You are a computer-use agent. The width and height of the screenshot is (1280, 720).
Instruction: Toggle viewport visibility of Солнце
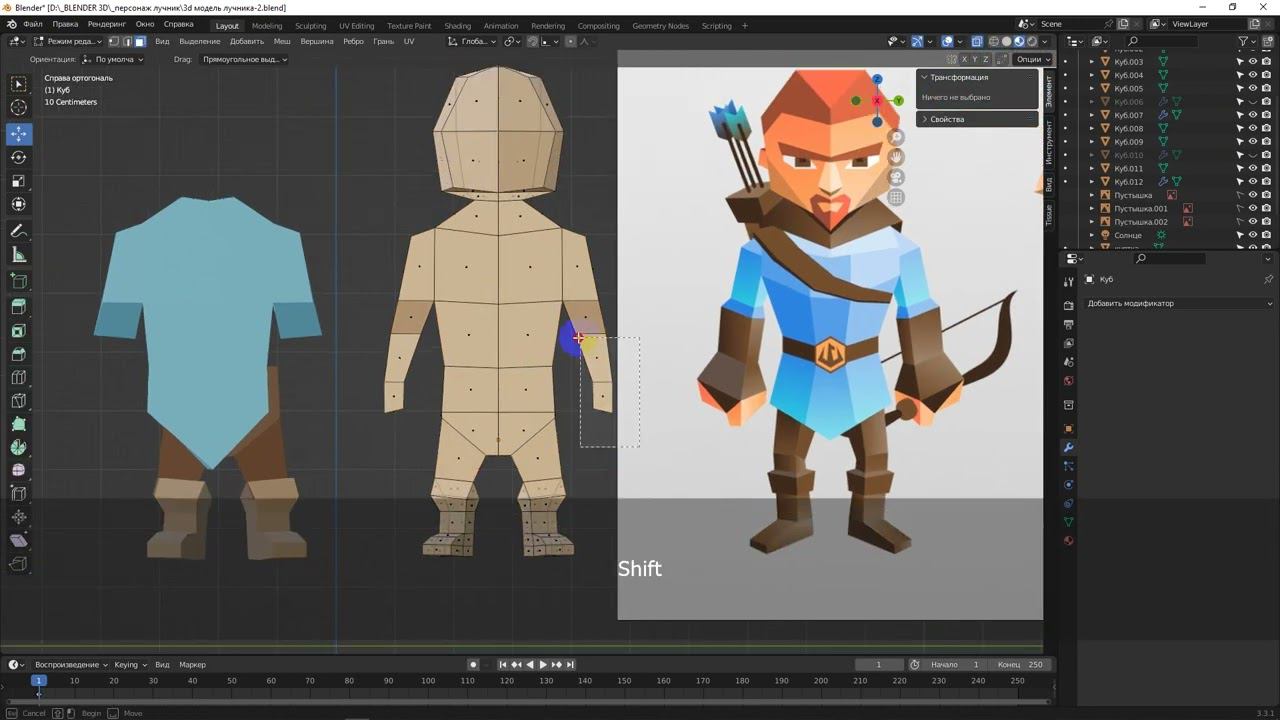tap(1252, 235)
